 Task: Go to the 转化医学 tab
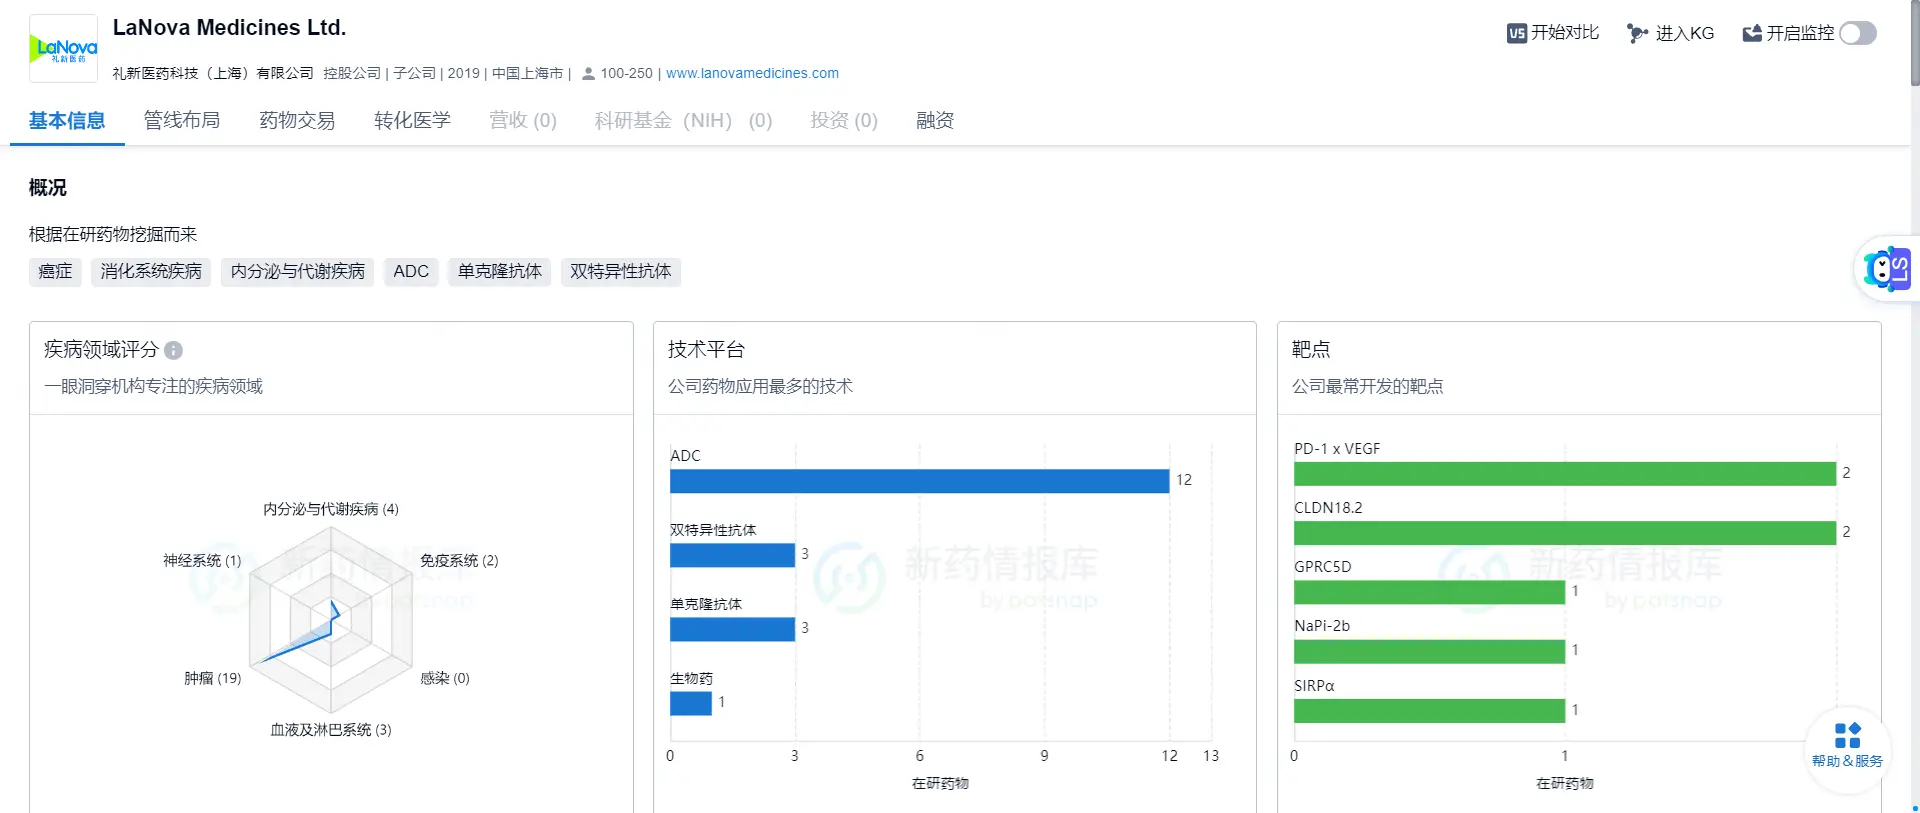tap(412, 120)
